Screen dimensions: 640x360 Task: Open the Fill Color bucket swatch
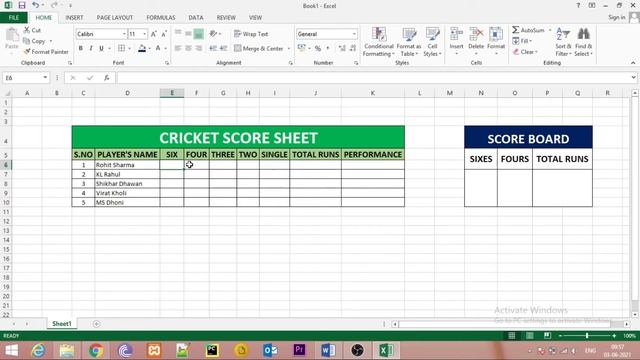point(142,48)
